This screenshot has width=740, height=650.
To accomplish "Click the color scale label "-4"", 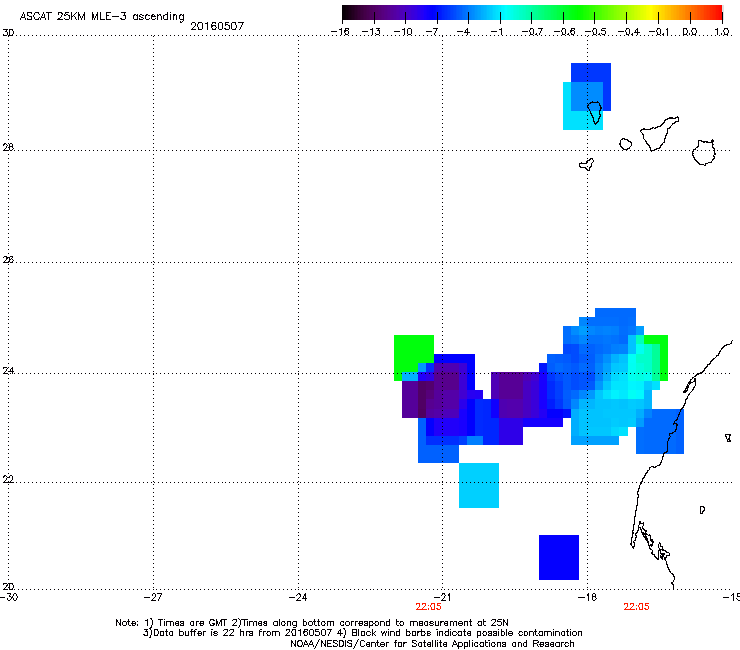I will (464, 32).
